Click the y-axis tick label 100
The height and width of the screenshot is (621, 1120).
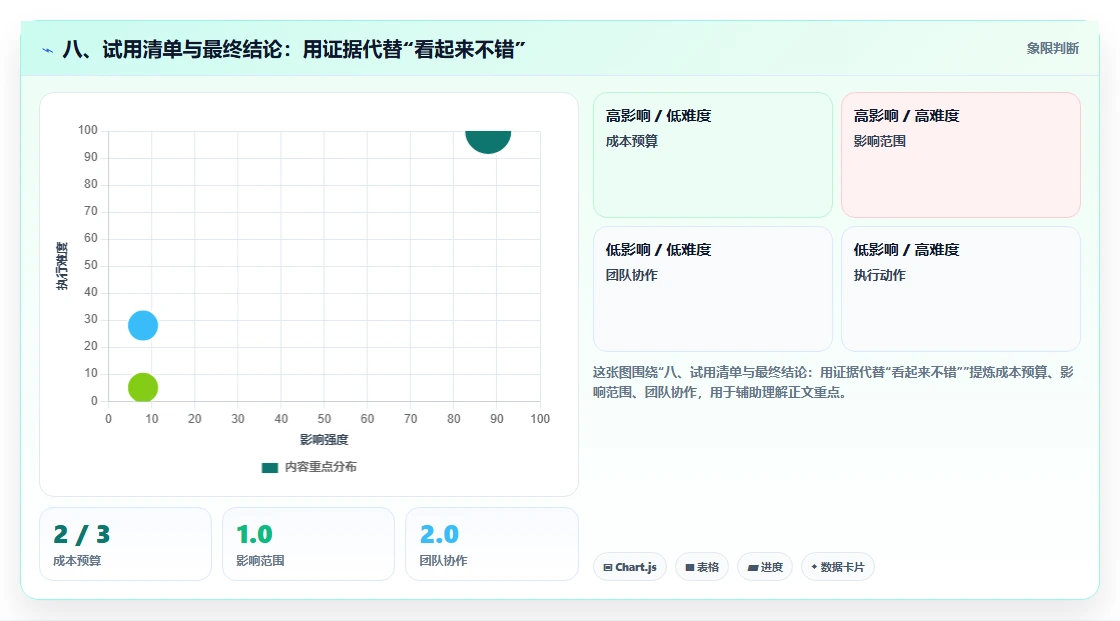point(88,130)
